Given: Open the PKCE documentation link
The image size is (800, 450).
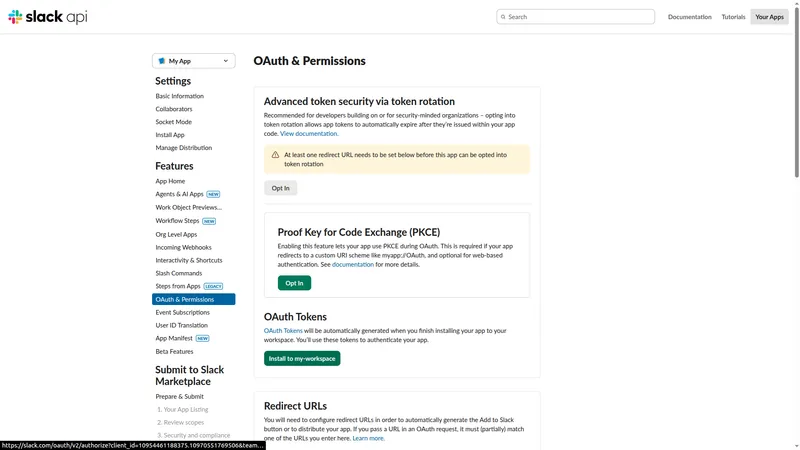Looking at the screenshot, I should pyautogui.click(x=353, y=264).
